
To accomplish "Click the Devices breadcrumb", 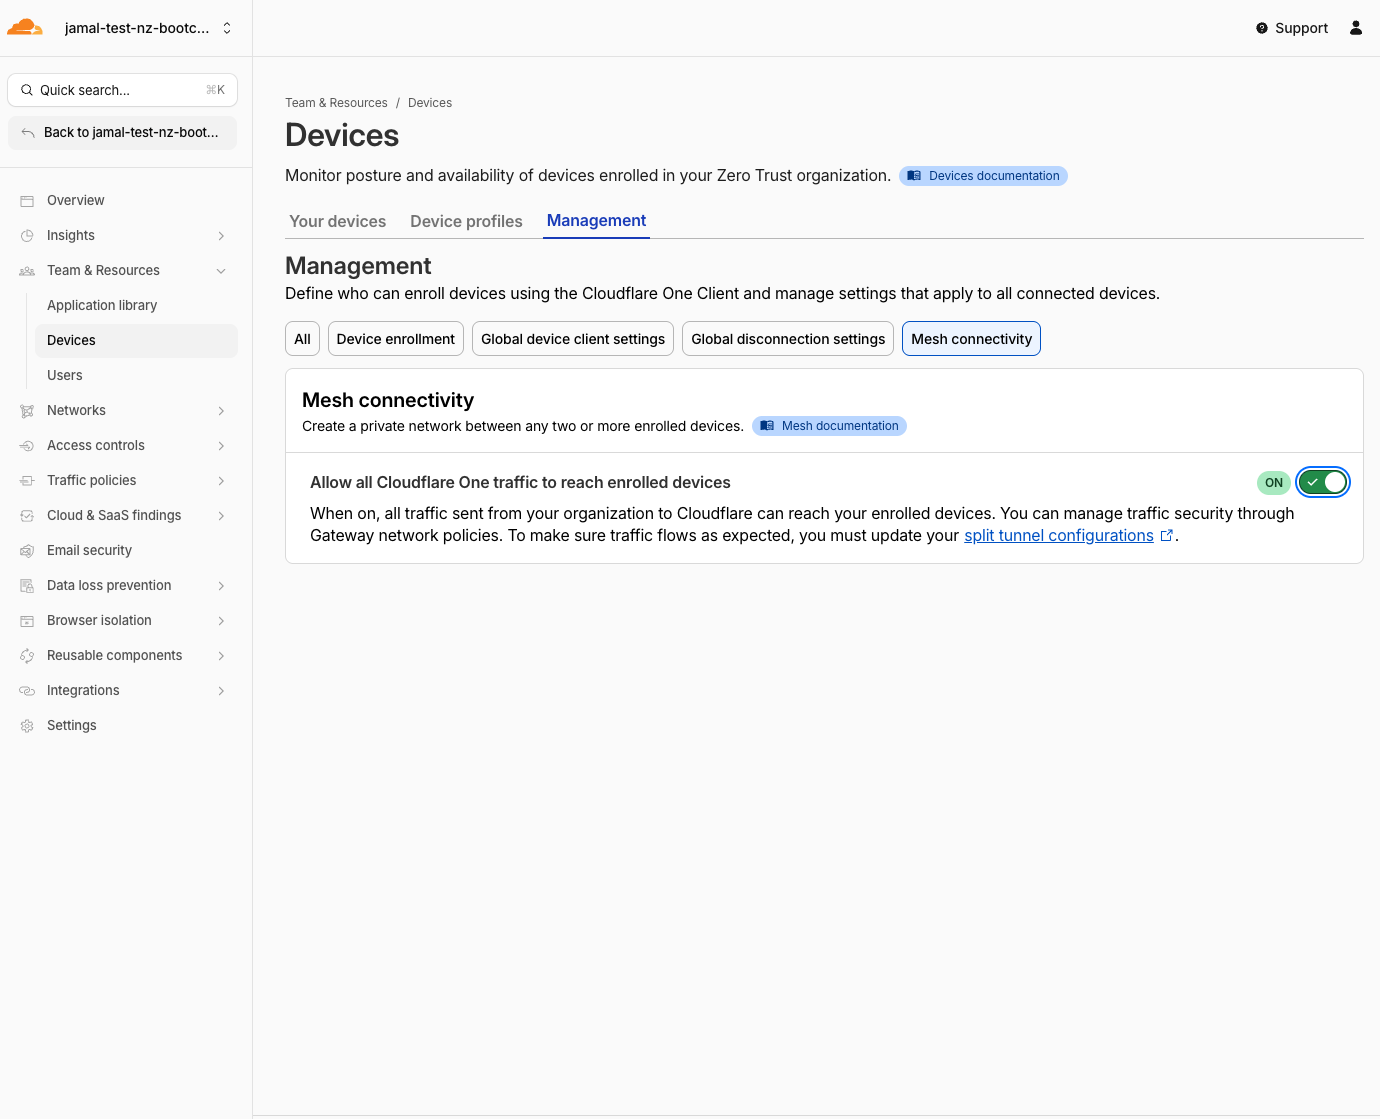I will point(430,103).
